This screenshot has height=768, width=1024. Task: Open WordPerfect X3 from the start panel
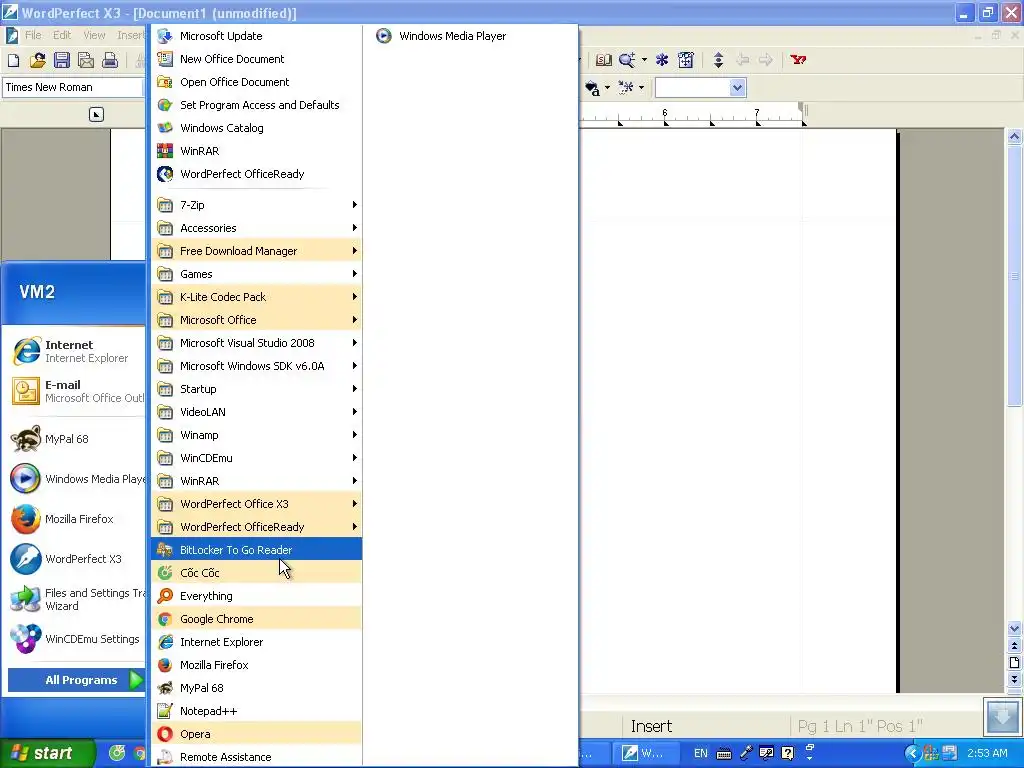click(x=76, y=559)
